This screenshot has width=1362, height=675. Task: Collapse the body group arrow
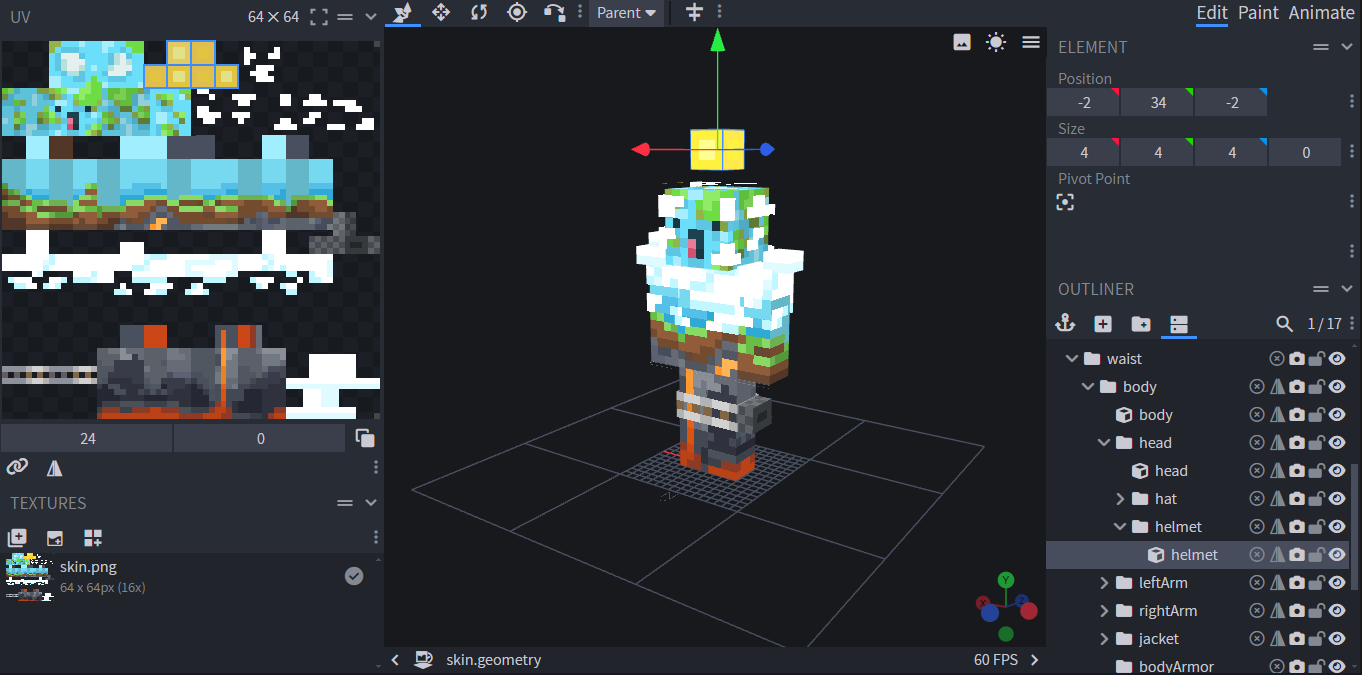point(1088,387)
